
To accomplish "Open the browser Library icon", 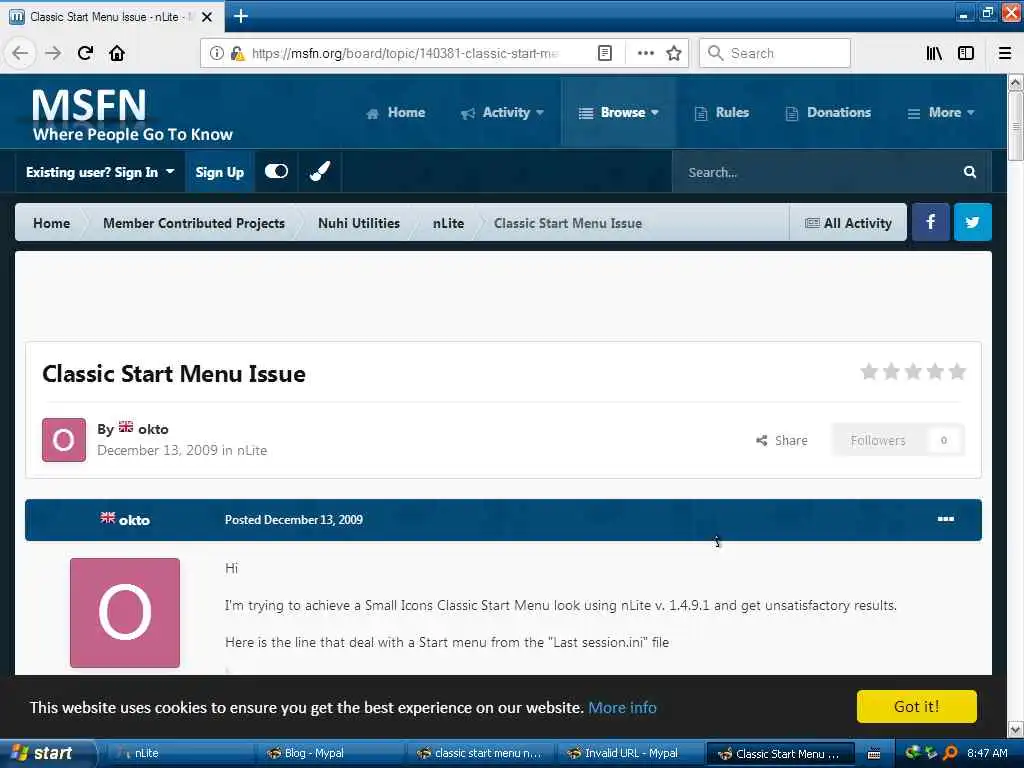I will [x=934, y=54].
